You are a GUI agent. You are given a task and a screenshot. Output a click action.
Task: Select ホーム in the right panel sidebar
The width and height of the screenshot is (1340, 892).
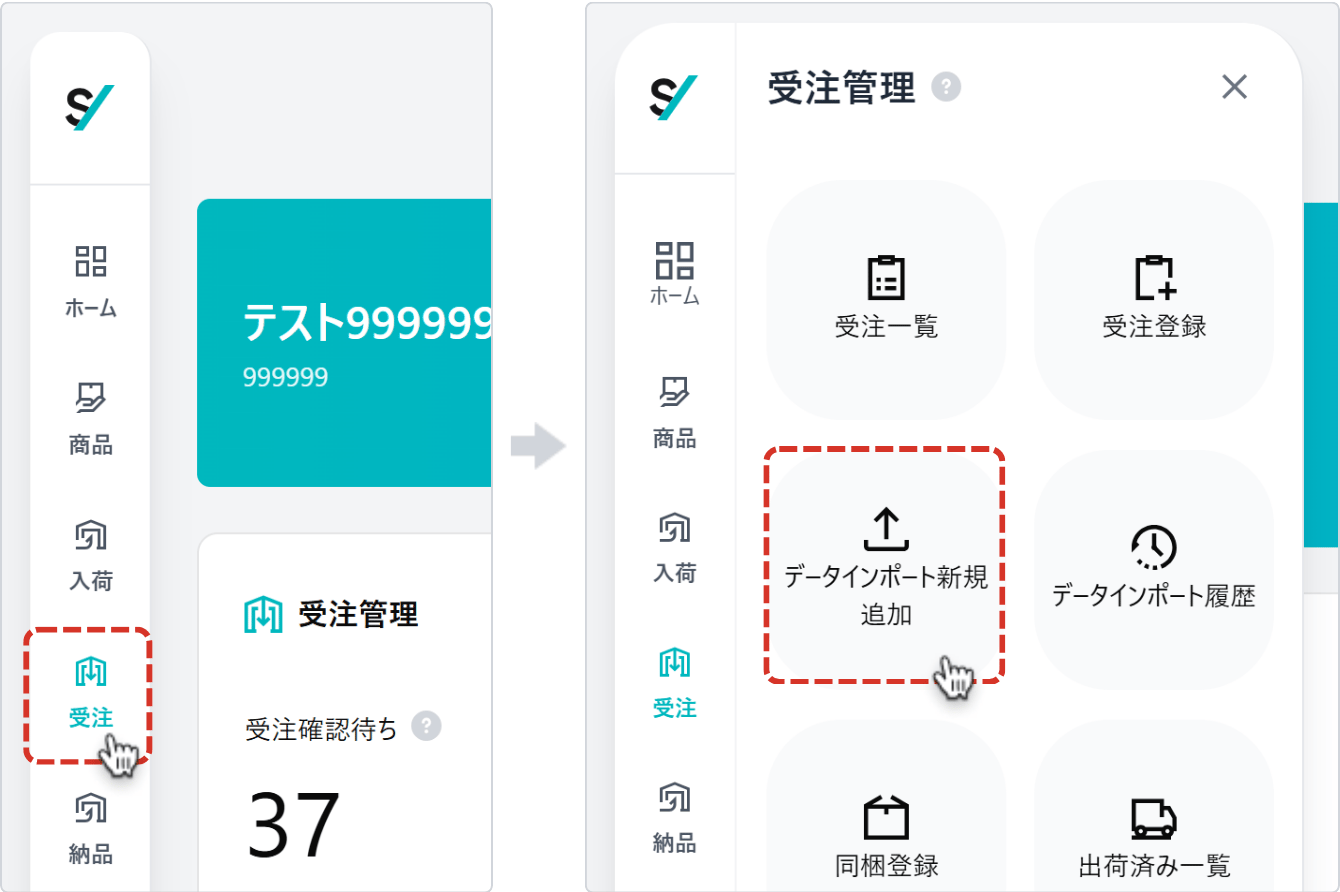coord(675,273)
